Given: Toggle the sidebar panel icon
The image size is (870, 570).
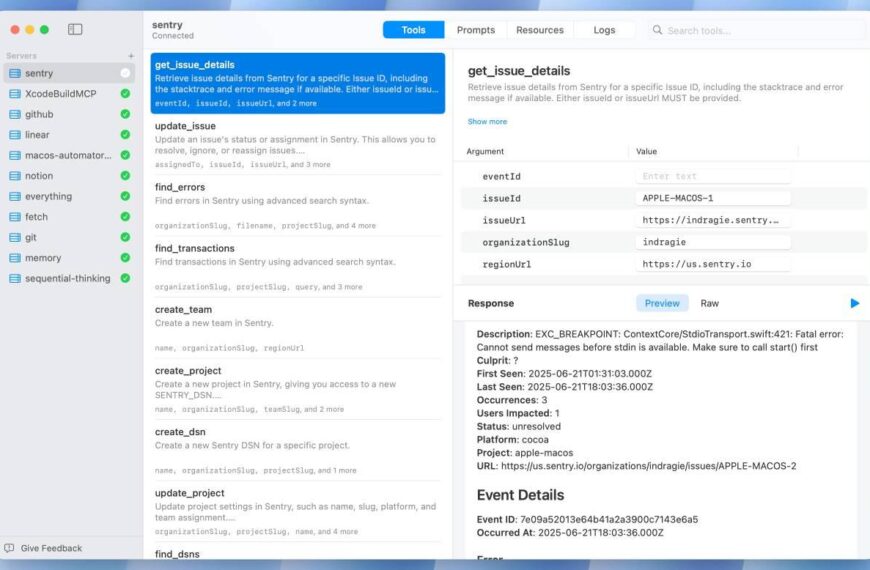Looking at the screenshot, I should click(75, 29).
